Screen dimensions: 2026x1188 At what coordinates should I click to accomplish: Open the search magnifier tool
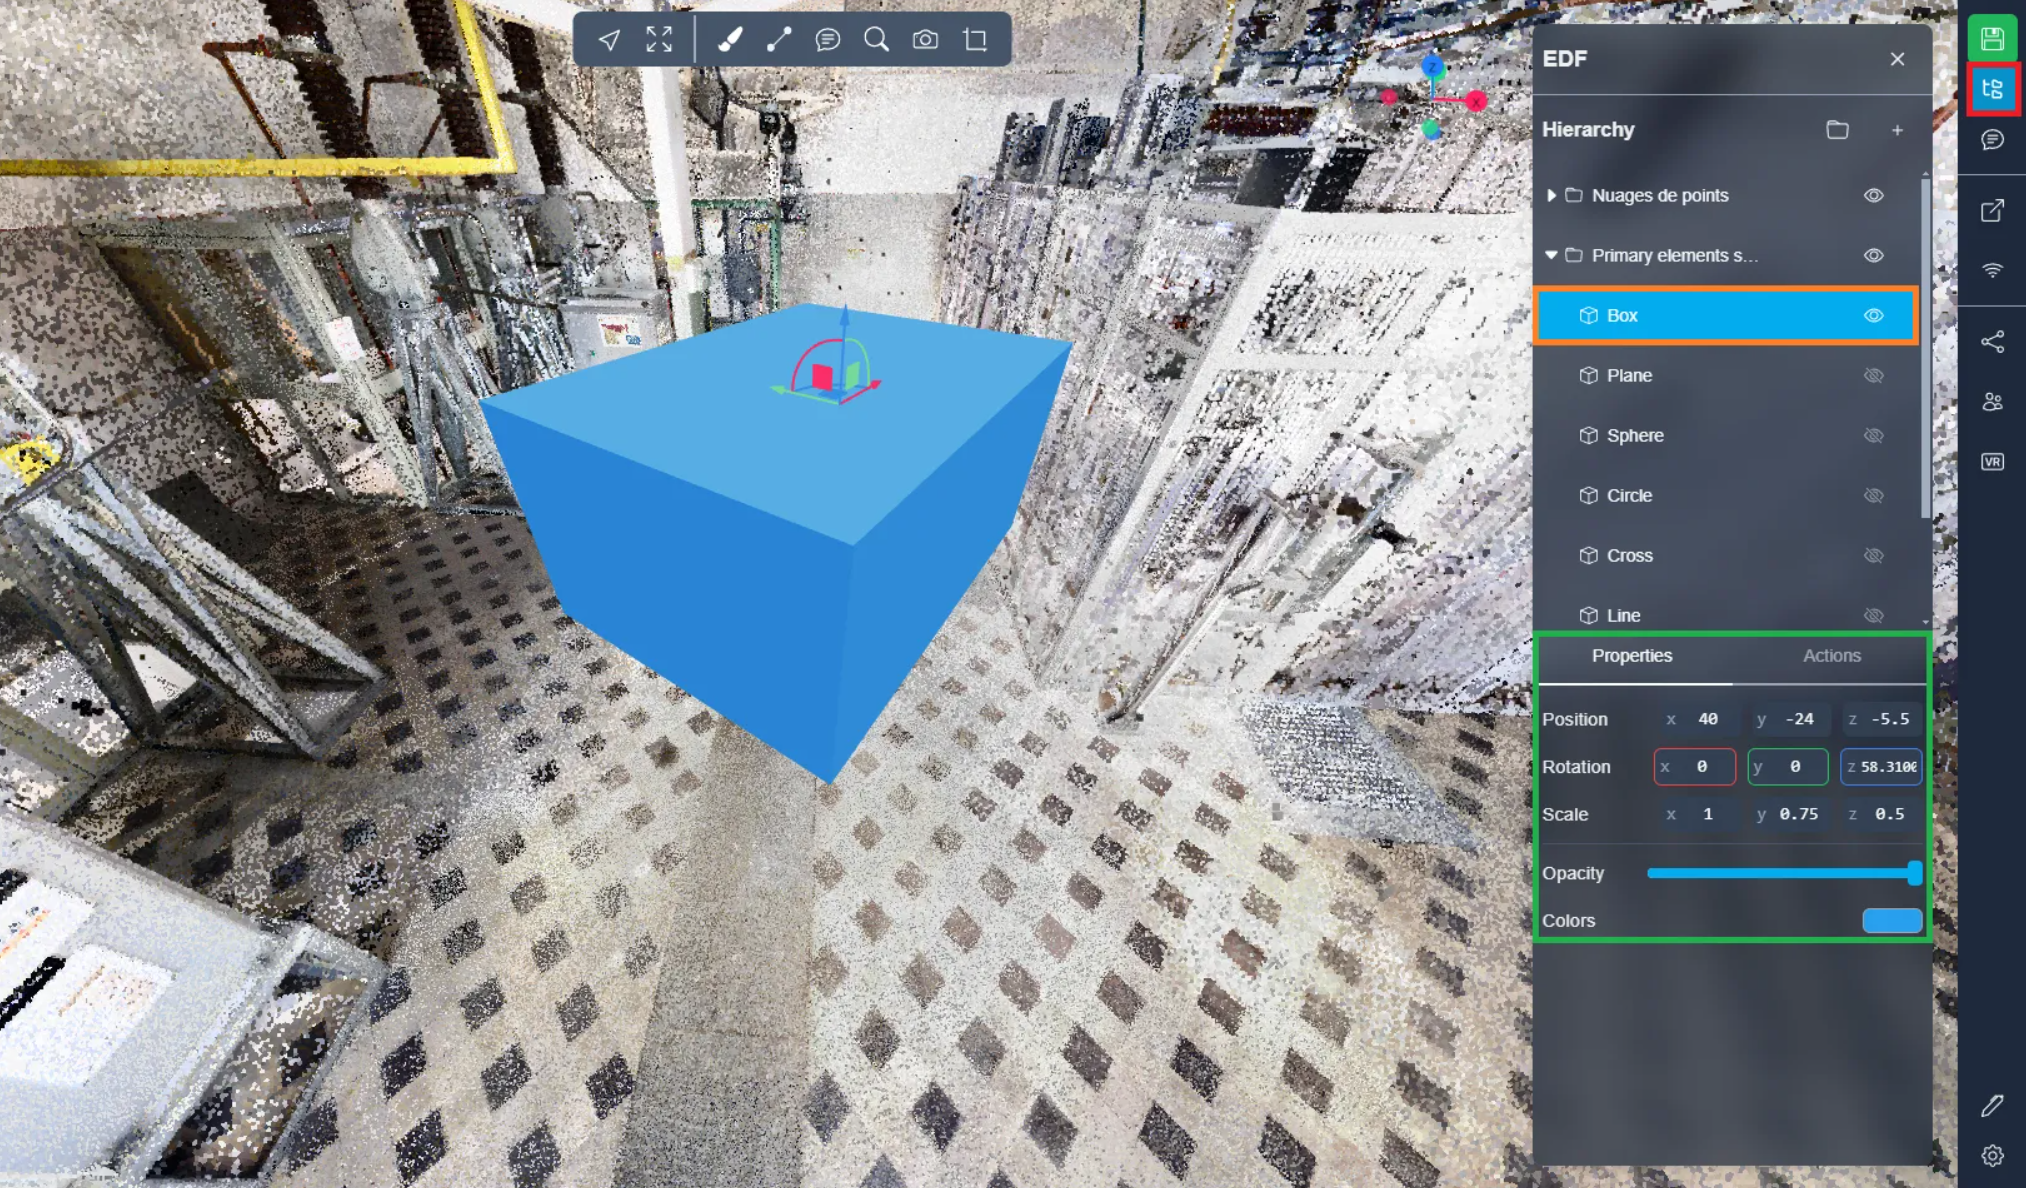pyautogui.click(x=876, y=39)
